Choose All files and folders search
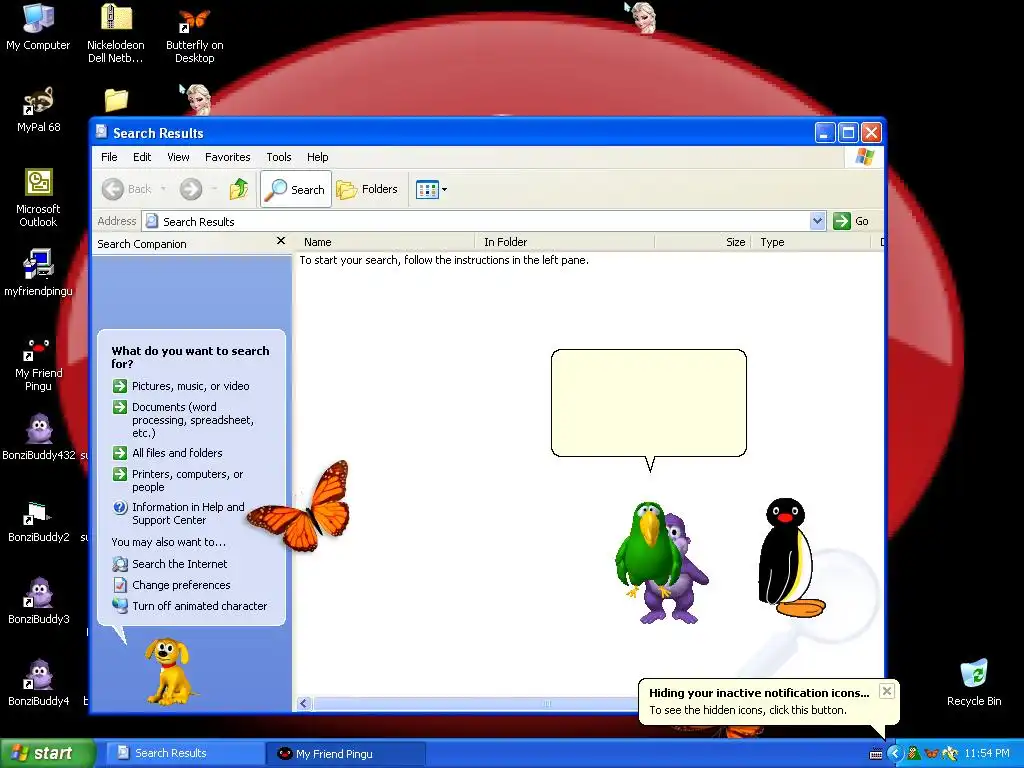Image resolution: width=1024 pixels, height=768 pixels. [168, 453]
